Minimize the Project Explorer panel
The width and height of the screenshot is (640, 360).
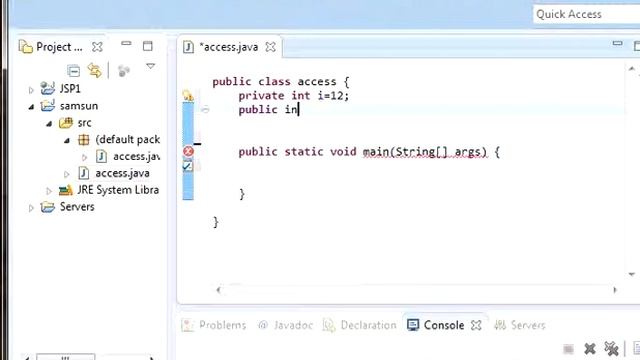pyautogui.click(x=126, y=43)
